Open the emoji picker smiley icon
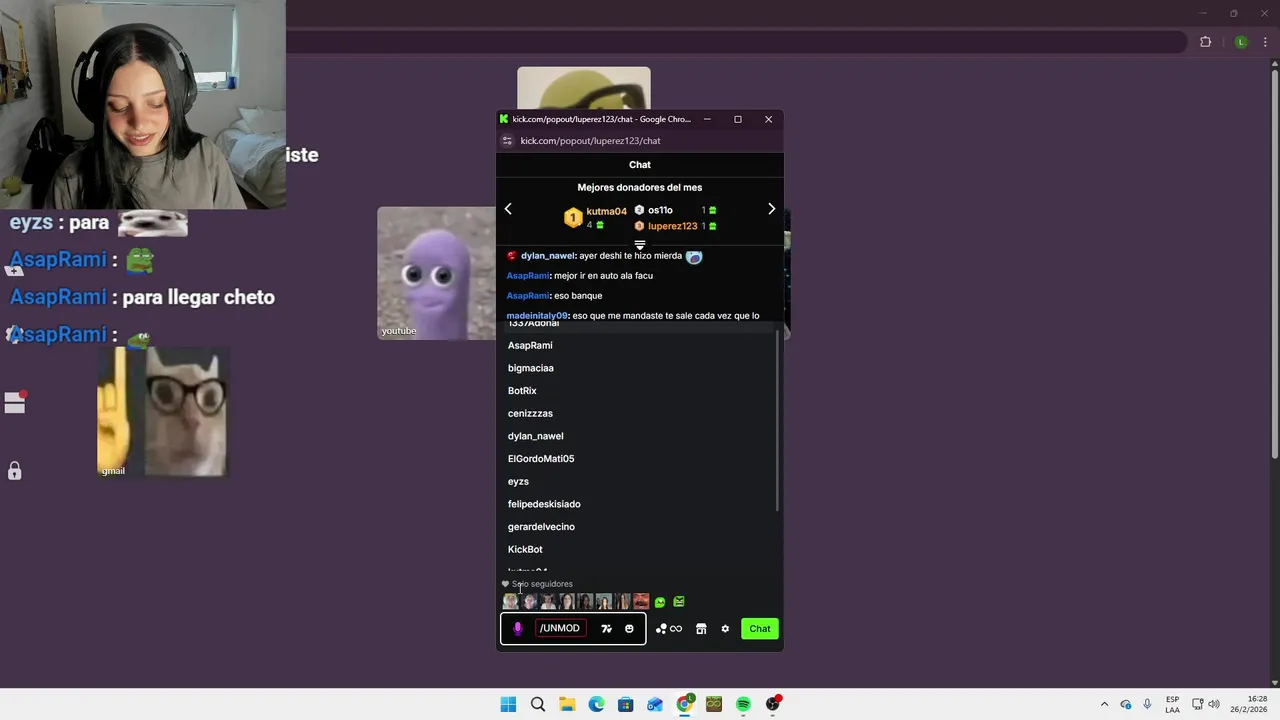Screen dimensions: 1280x720 (629, 629)
